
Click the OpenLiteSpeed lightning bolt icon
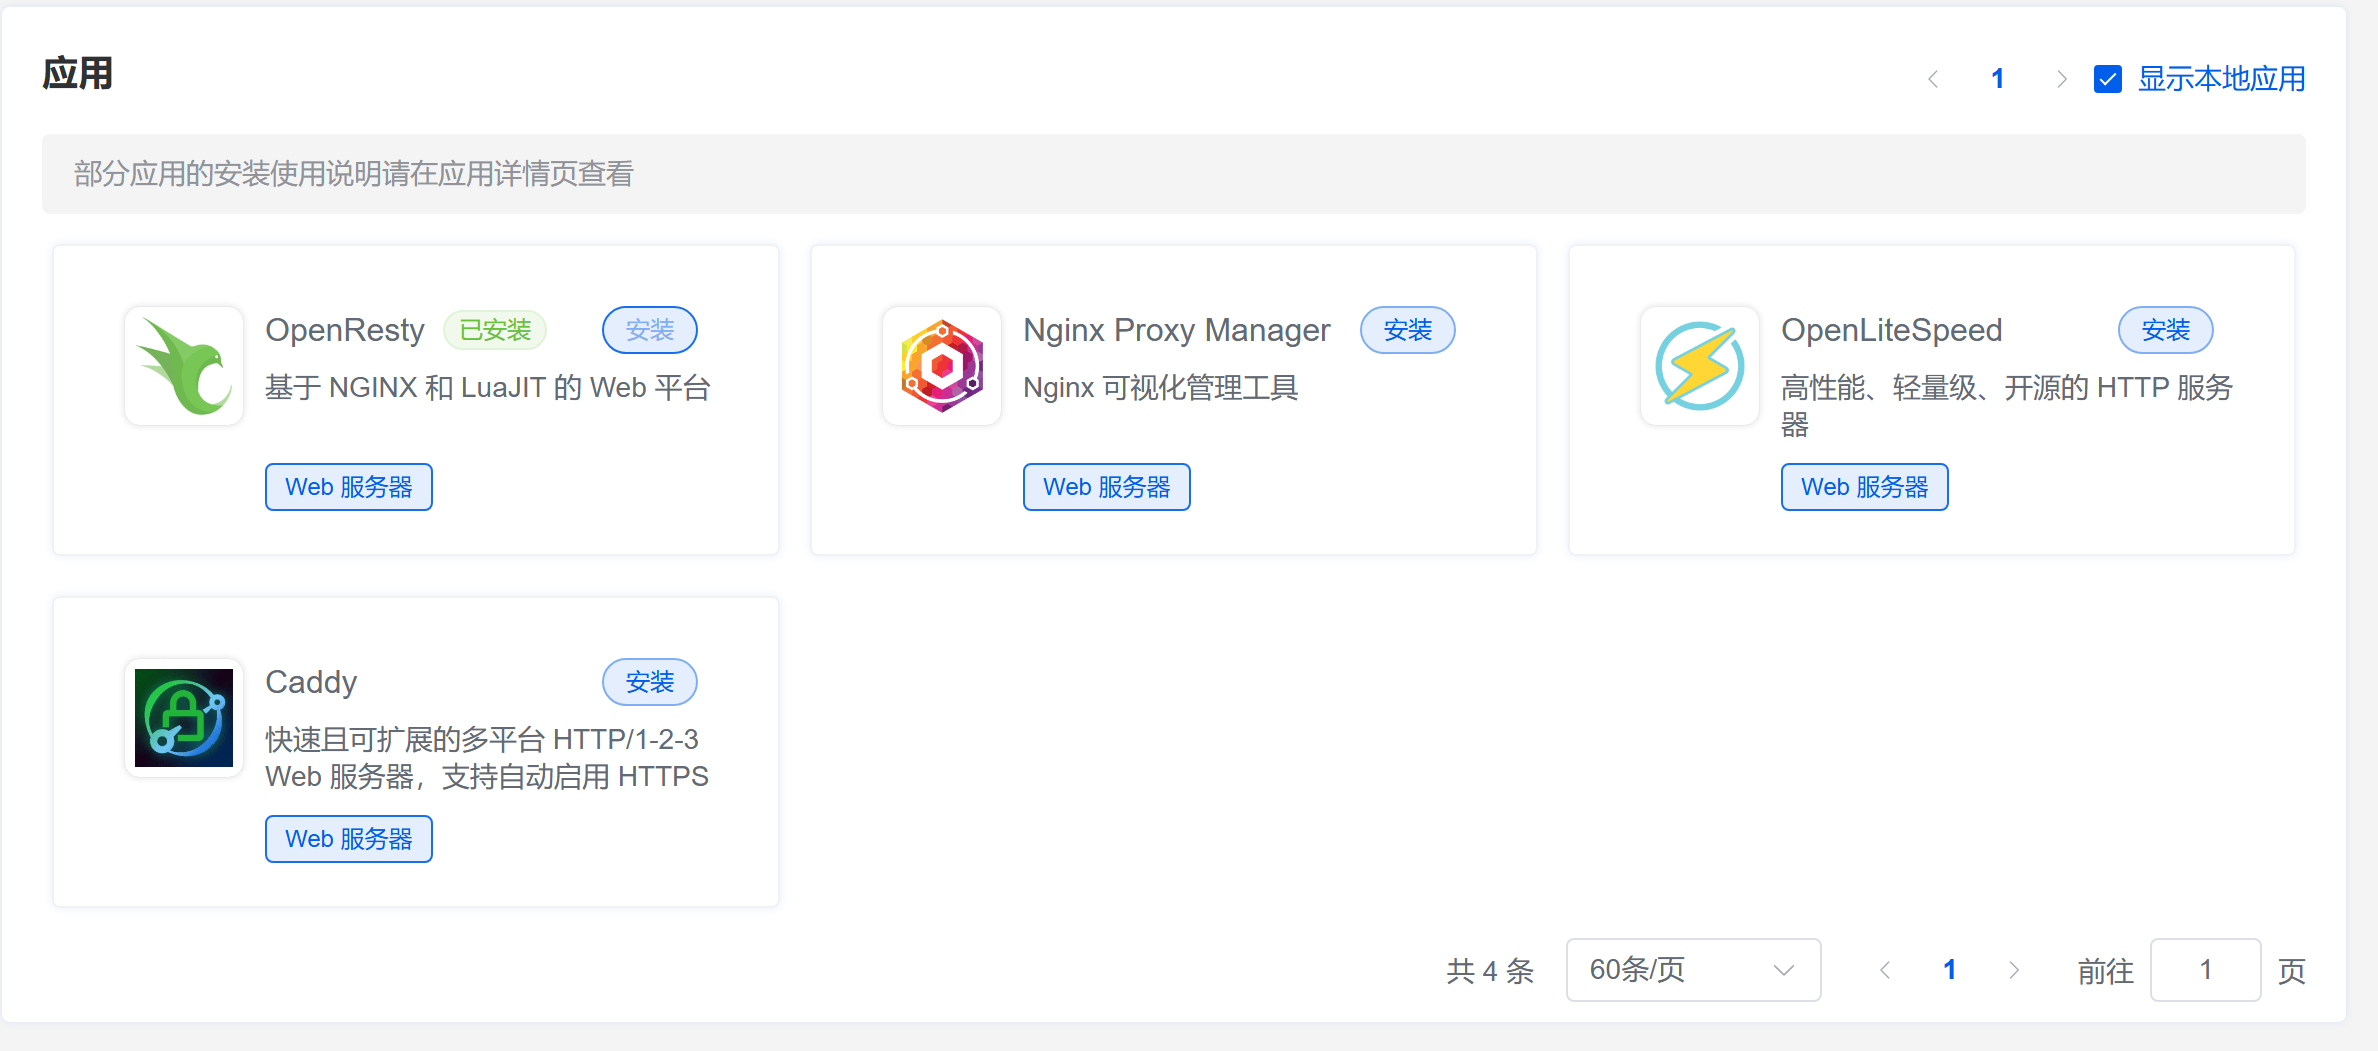pyautogui.click(x=1700, y=366)
